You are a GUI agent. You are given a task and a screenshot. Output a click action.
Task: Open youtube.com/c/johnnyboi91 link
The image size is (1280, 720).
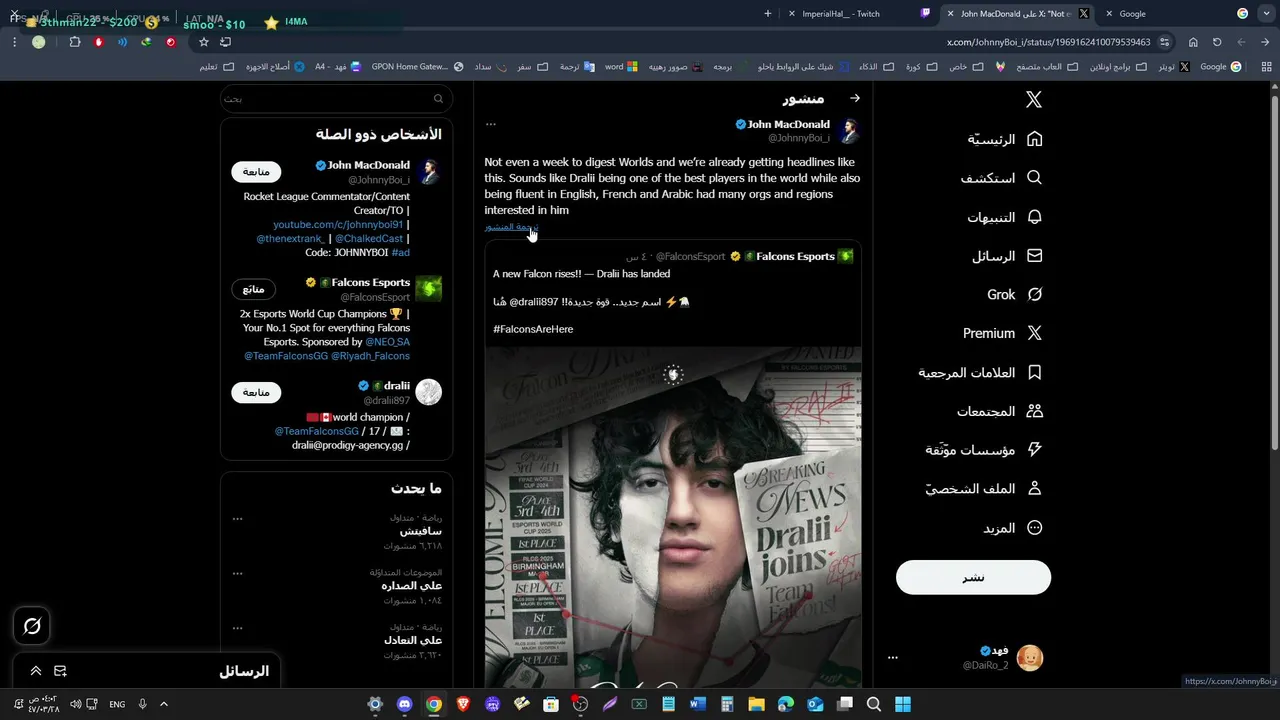338,225
